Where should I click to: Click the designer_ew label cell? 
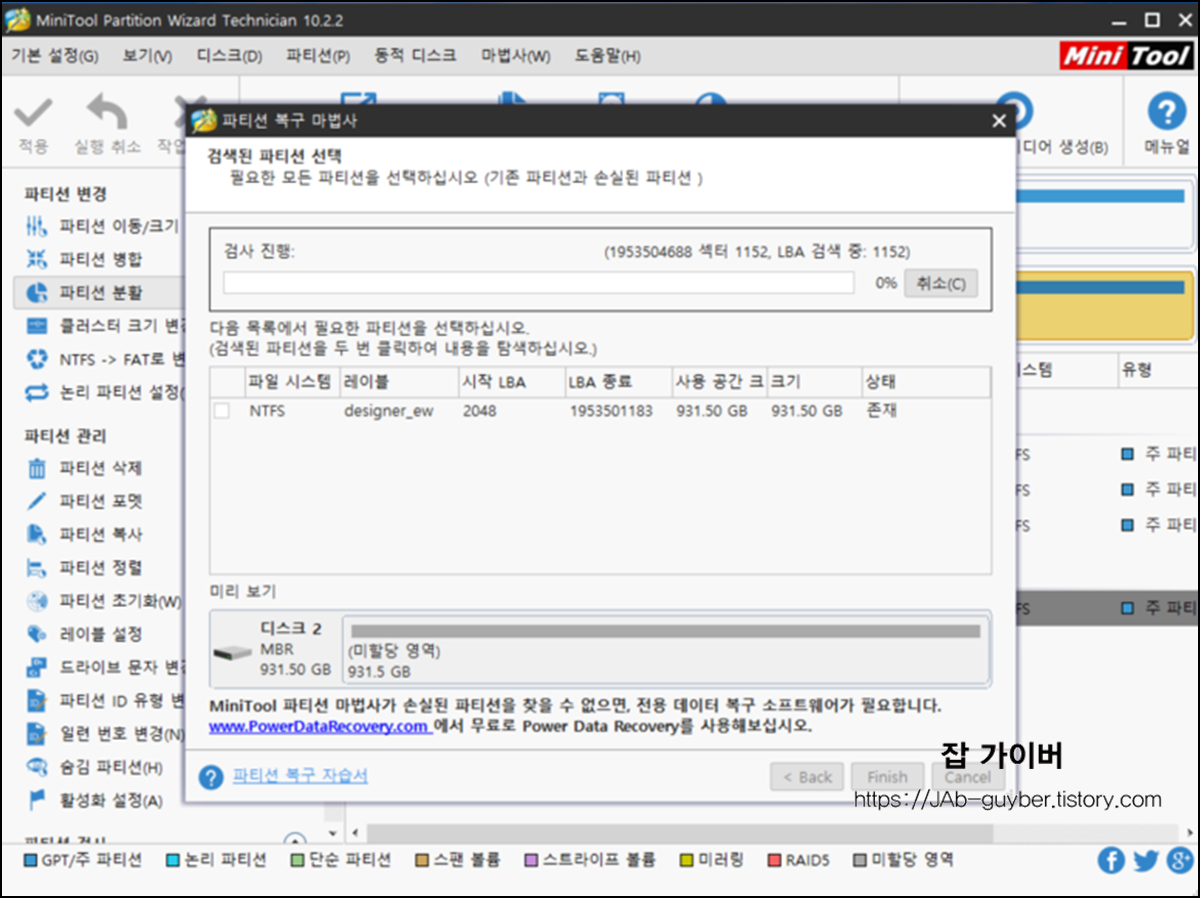point(388,411)
